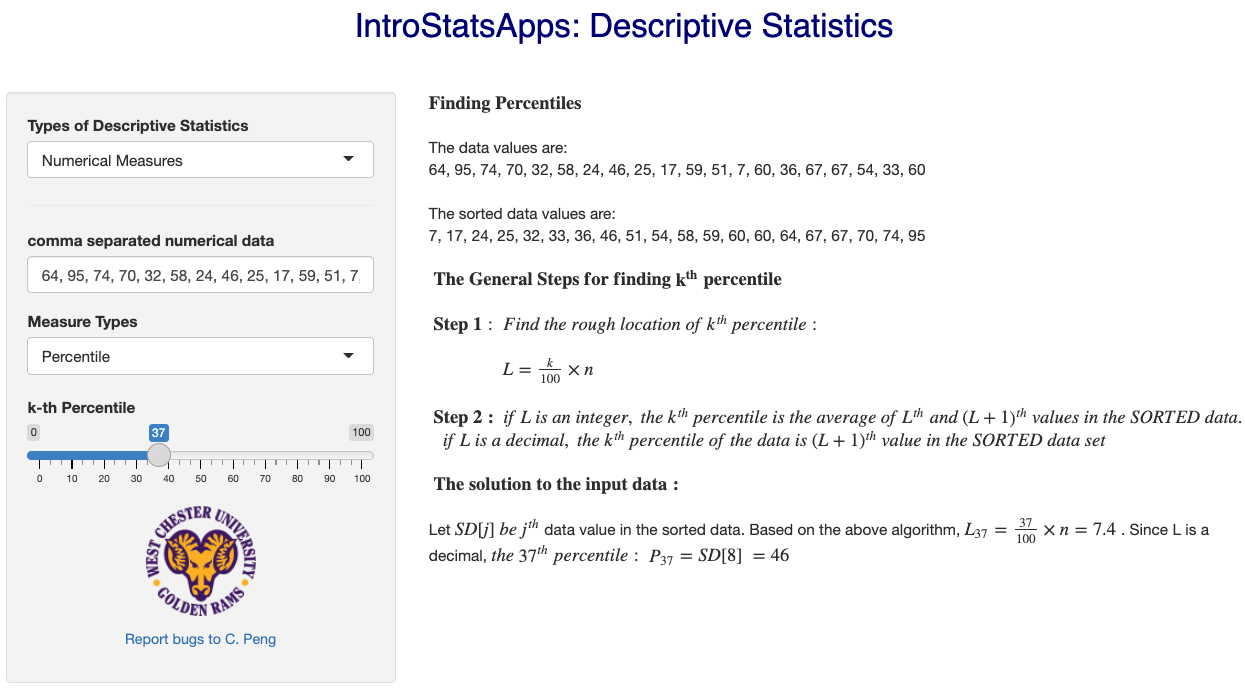Viewport: 1245px width, 689px height.
Task: Click the caret arrow beside Percentile
Action: pyautogui.click(x=348, y=356)
